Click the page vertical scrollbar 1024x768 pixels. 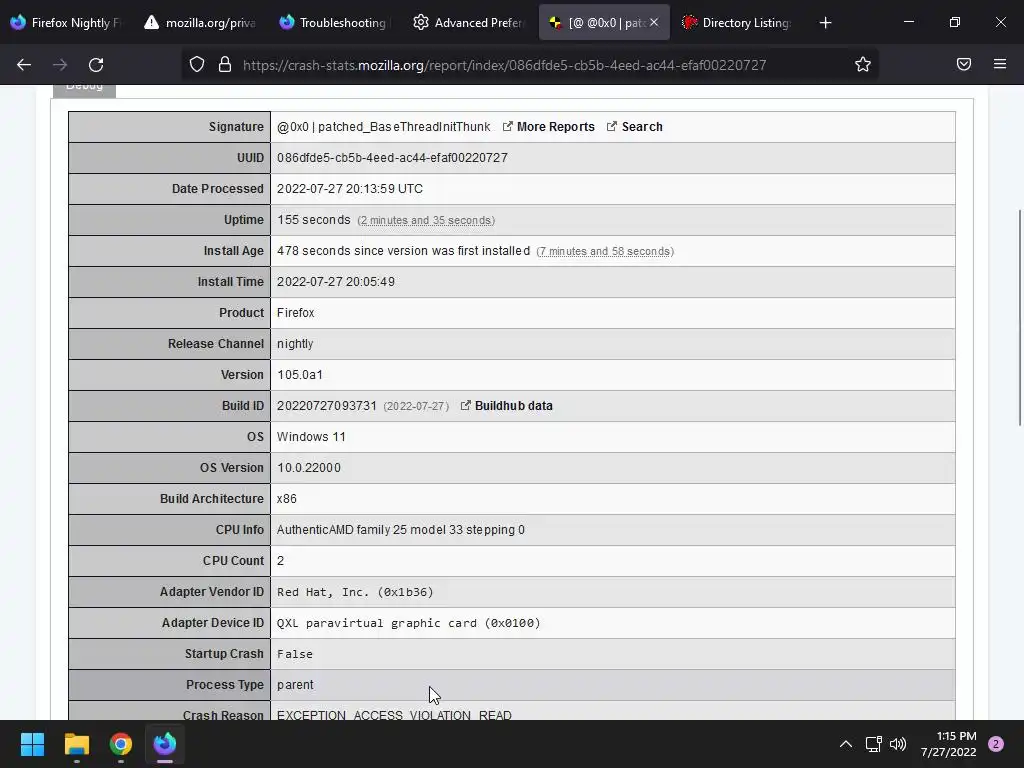pyautogui.click(x=1019, y=317)
